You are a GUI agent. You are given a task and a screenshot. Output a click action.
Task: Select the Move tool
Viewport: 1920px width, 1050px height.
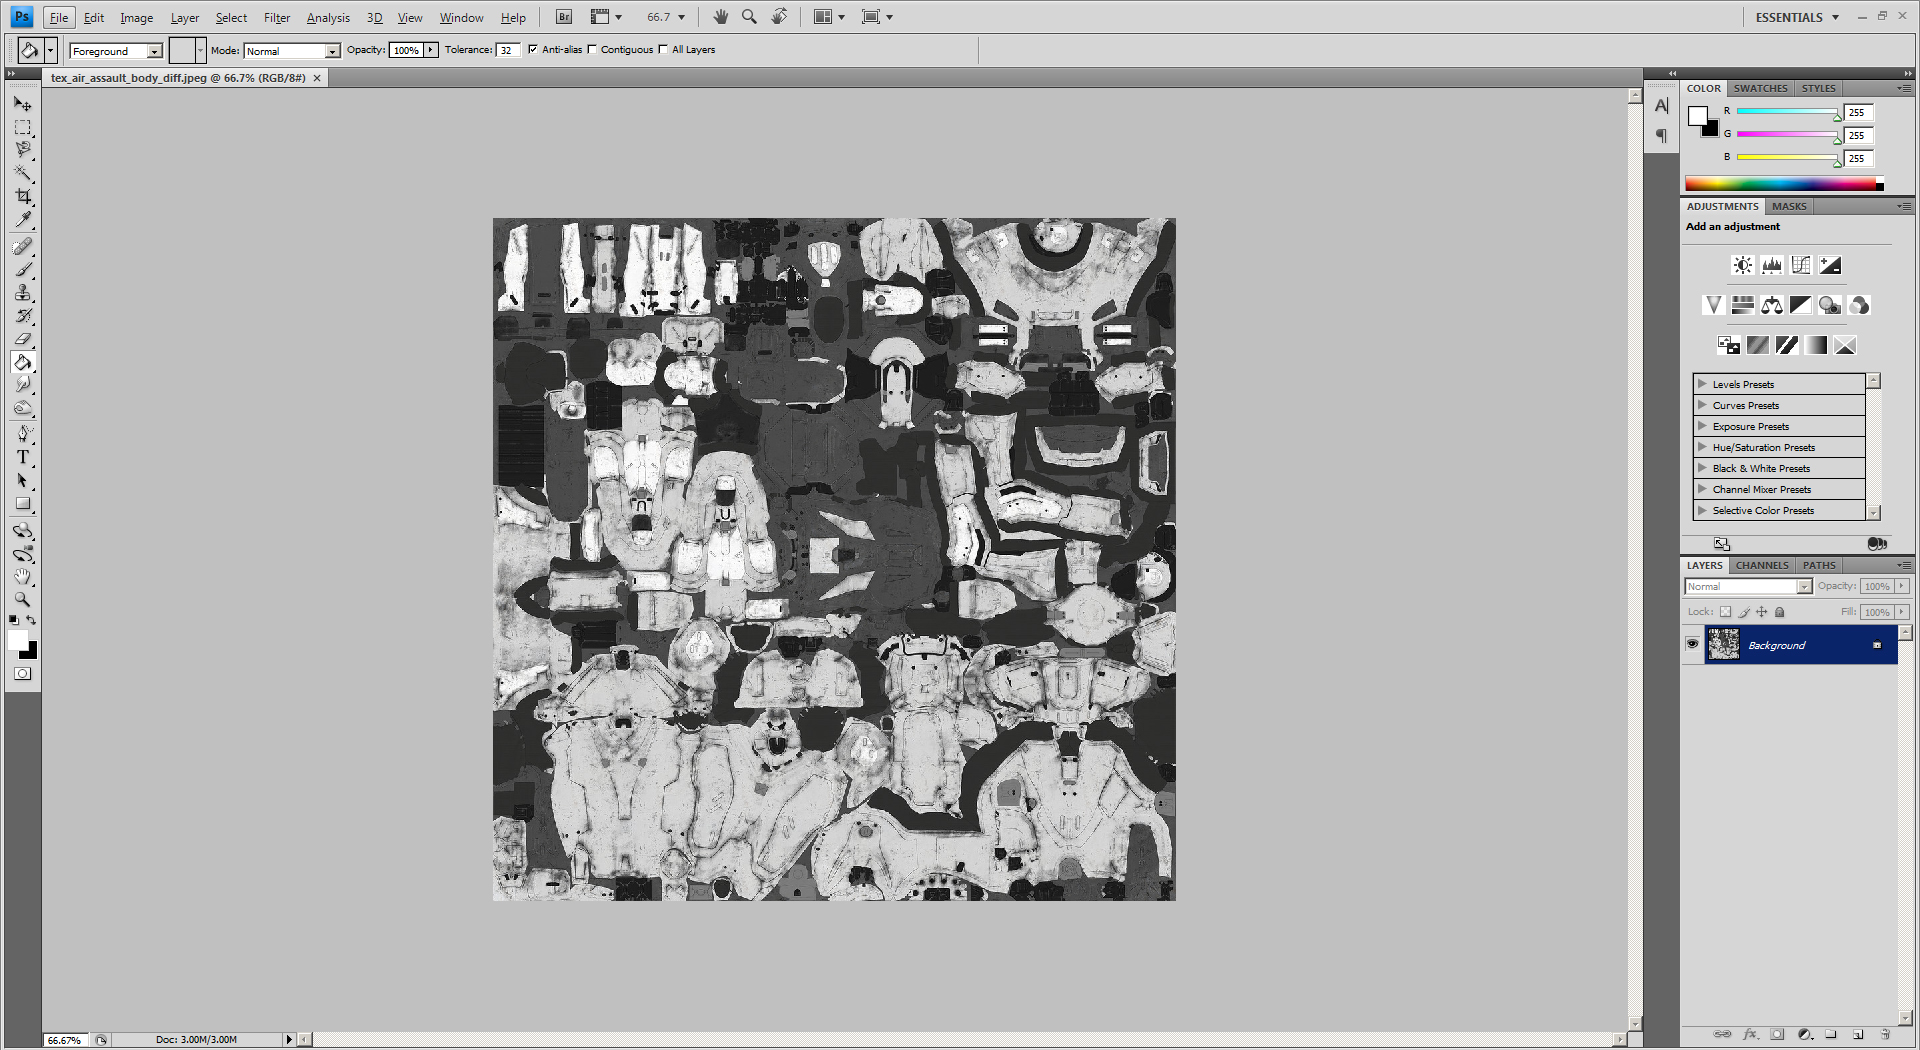(x=22, y=104)
